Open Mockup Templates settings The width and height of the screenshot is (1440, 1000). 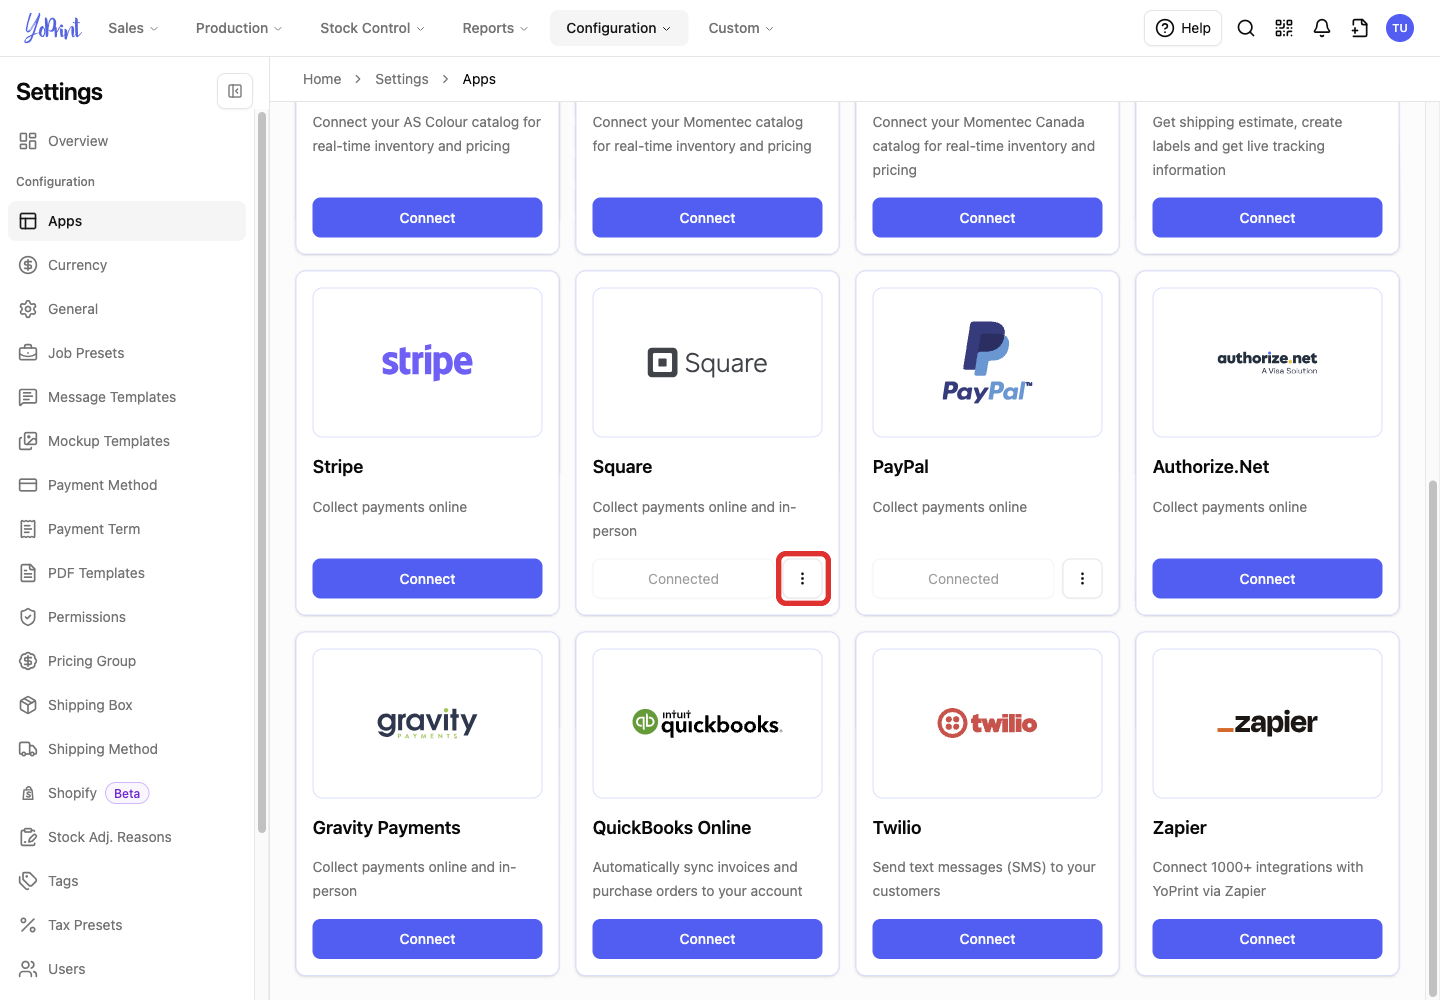pos(127,441)
